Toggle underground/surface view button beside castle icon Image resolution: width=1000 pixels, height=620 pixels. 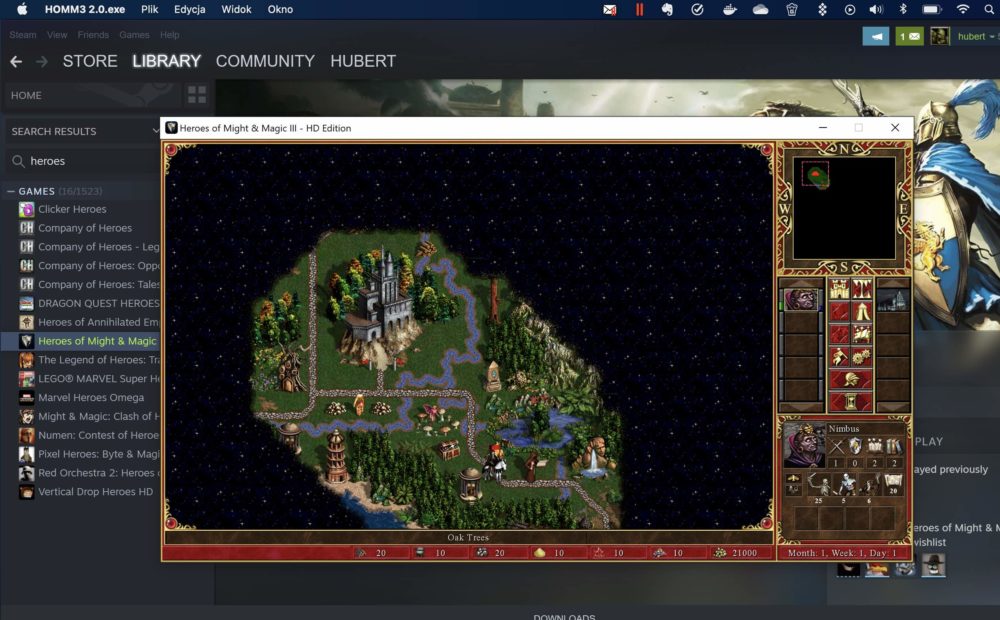pos(862,290)
